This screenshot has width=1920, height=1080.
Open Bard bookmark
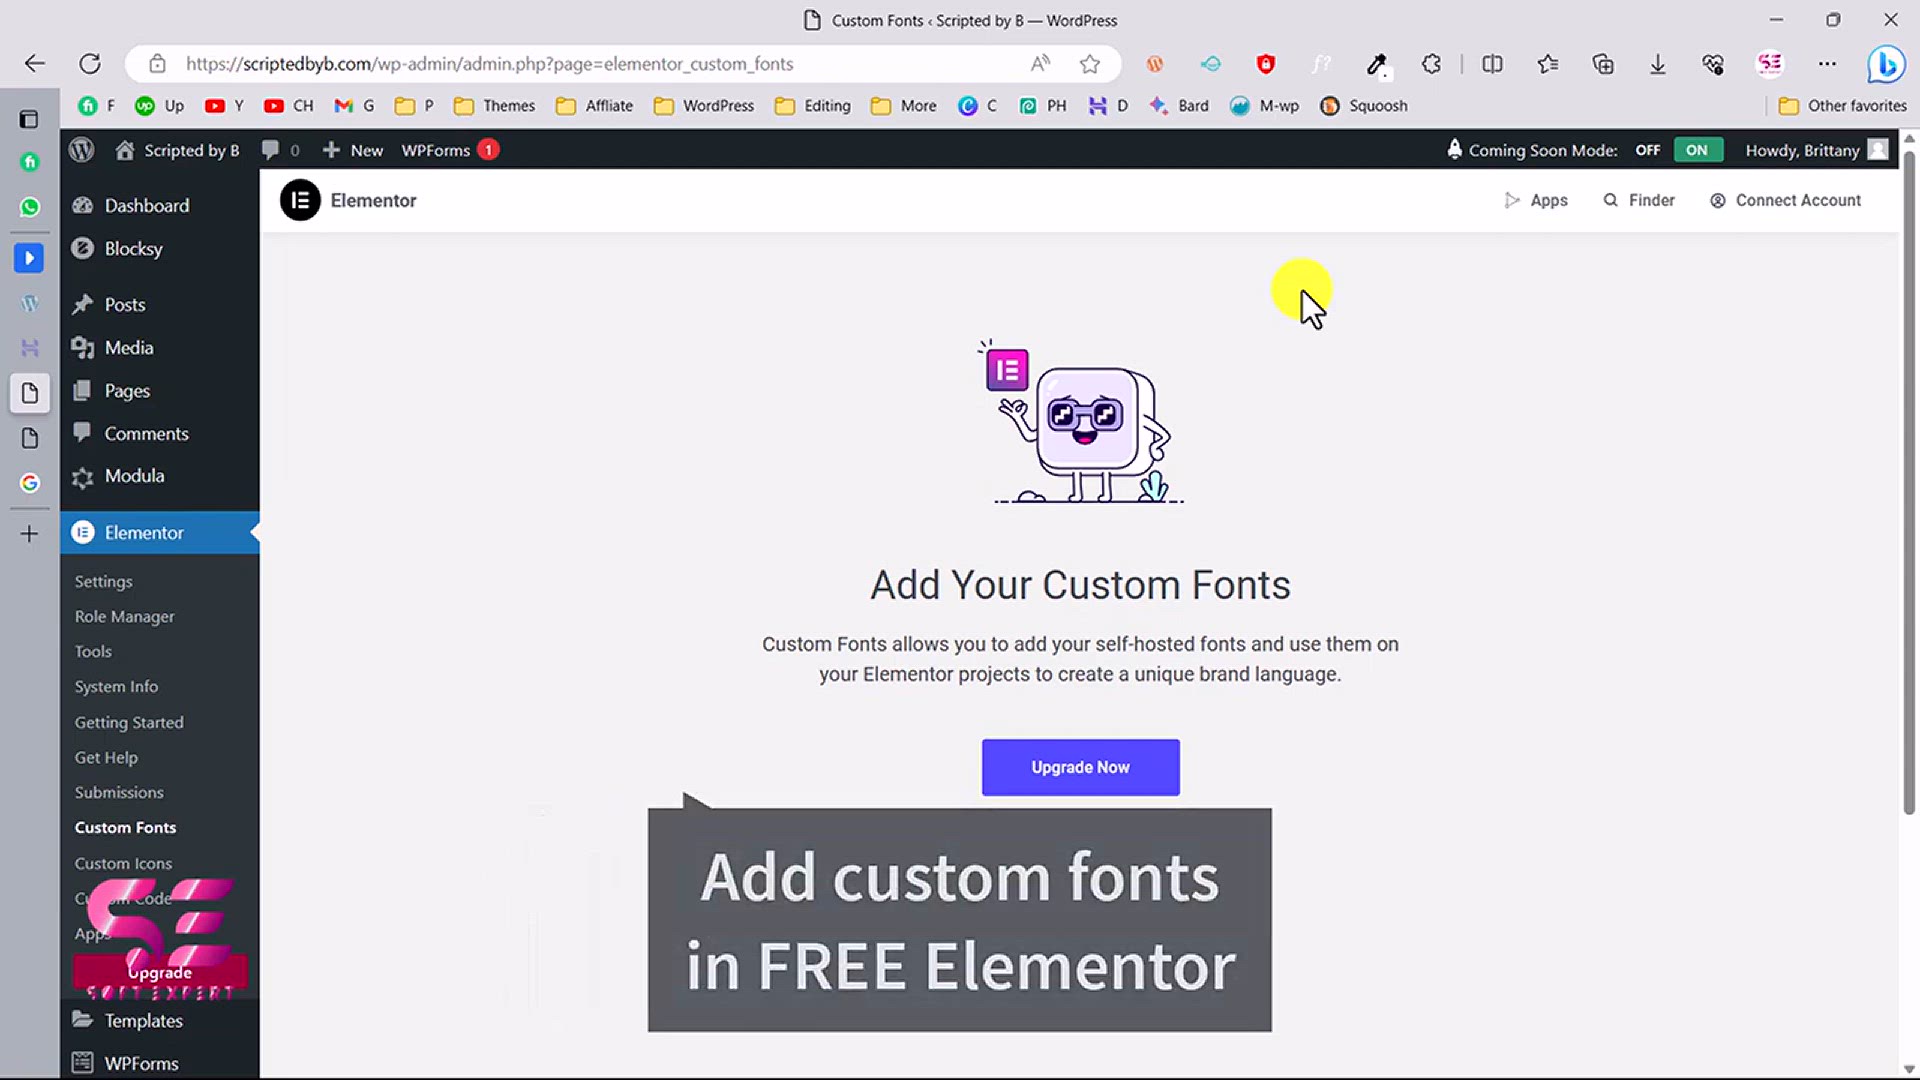(x=1178, y=106)
